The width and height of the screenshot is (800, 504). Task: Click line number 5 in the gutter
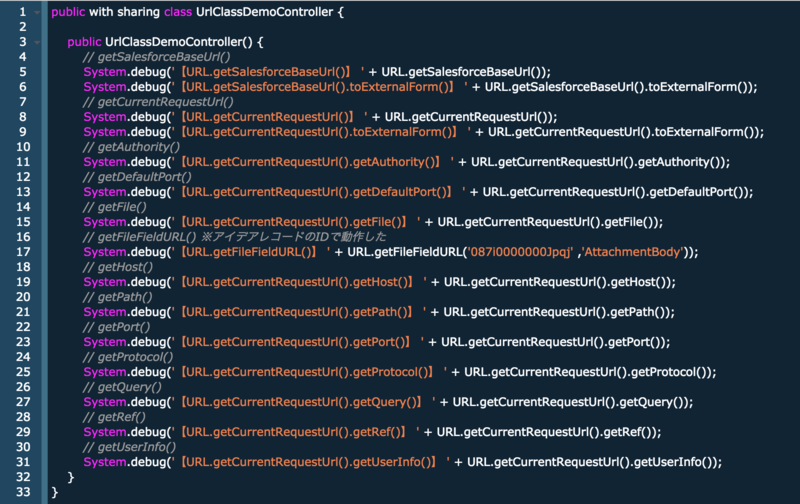pyautogui.click(x=22, y=72)
